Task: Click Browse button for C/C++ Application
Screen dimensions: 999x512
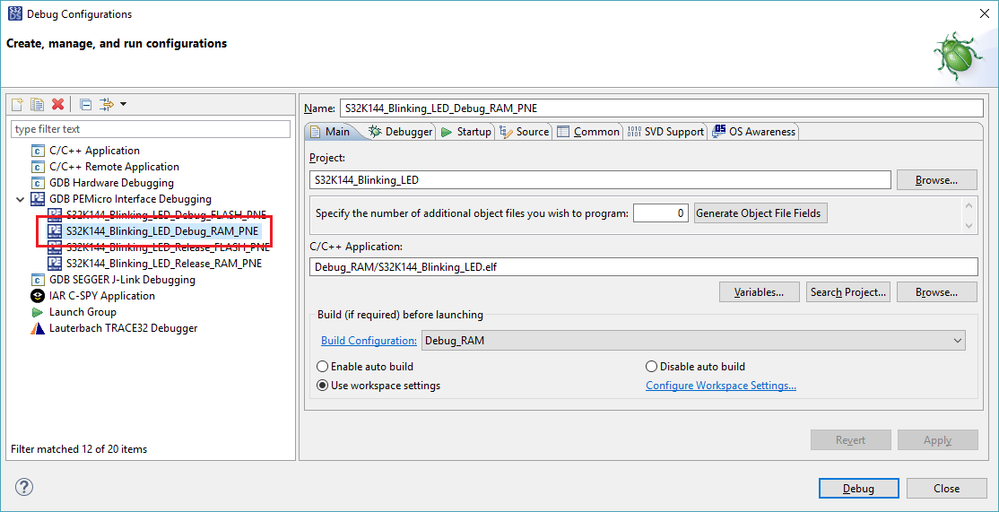Action: click(937, 292)
